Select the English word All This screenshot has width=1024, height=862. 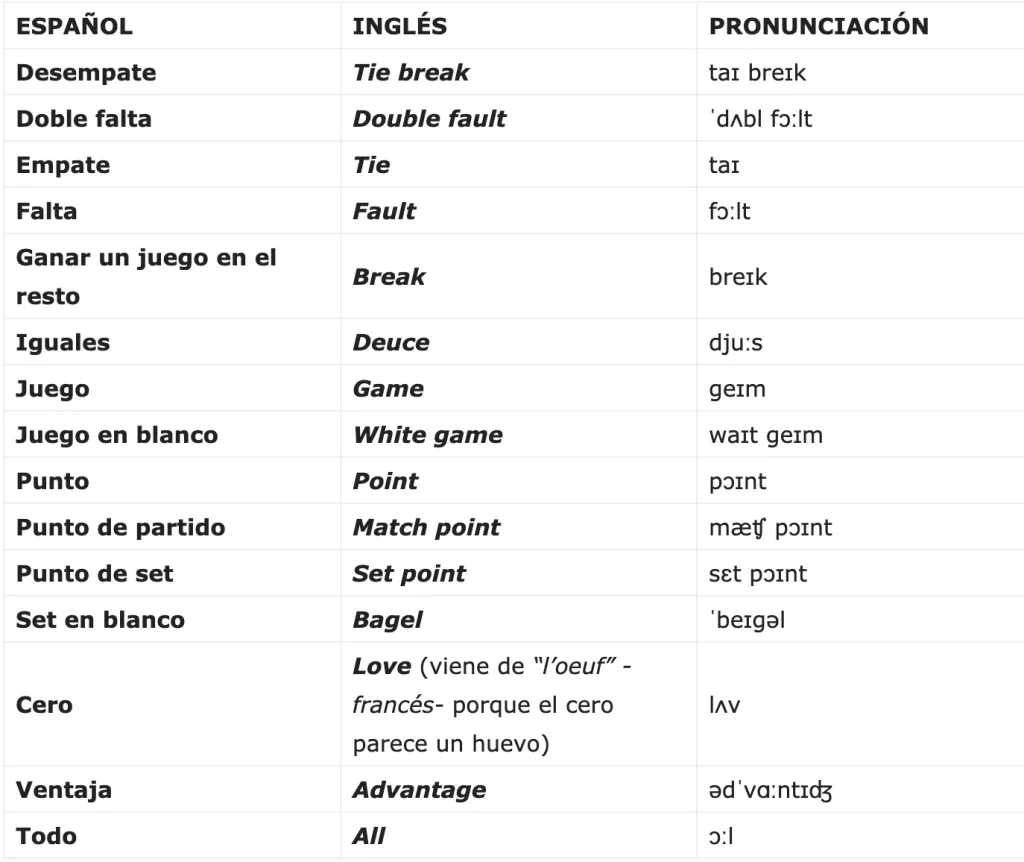tap(369, 836)
